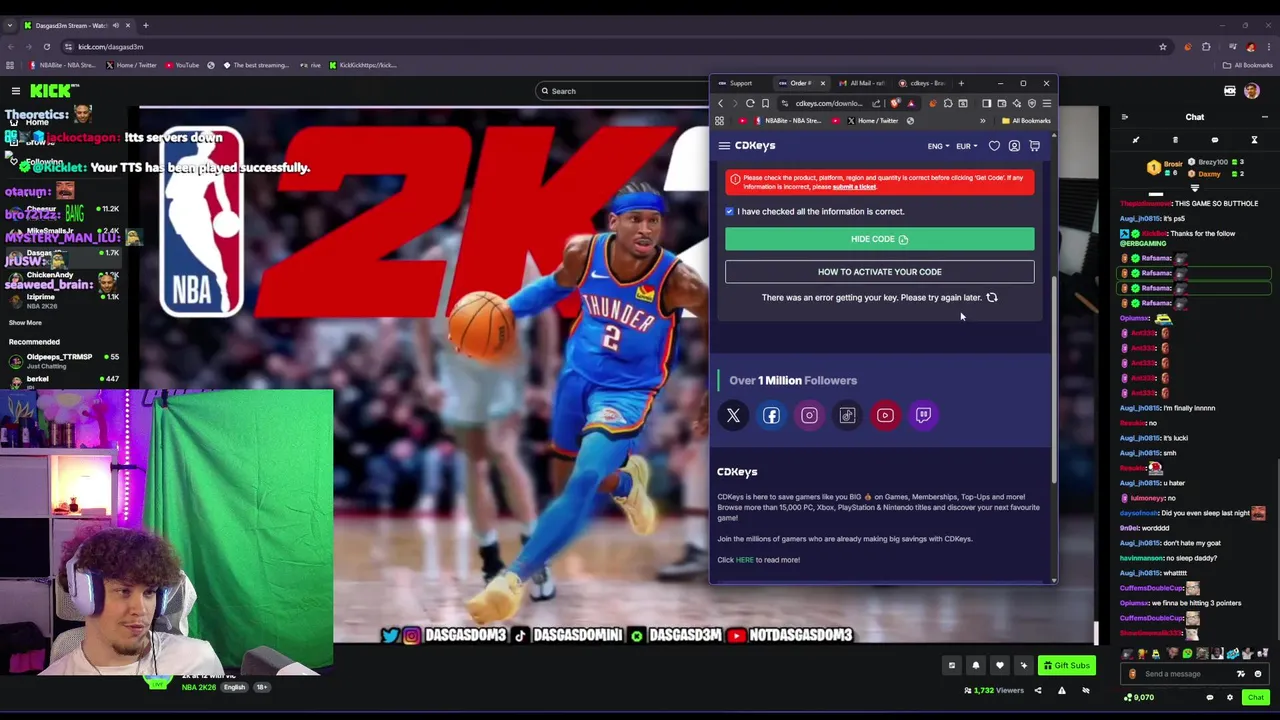Viewport: 1280px width, 720px height.
Task: Open the stream notifications bell
Action: (976, 665)
